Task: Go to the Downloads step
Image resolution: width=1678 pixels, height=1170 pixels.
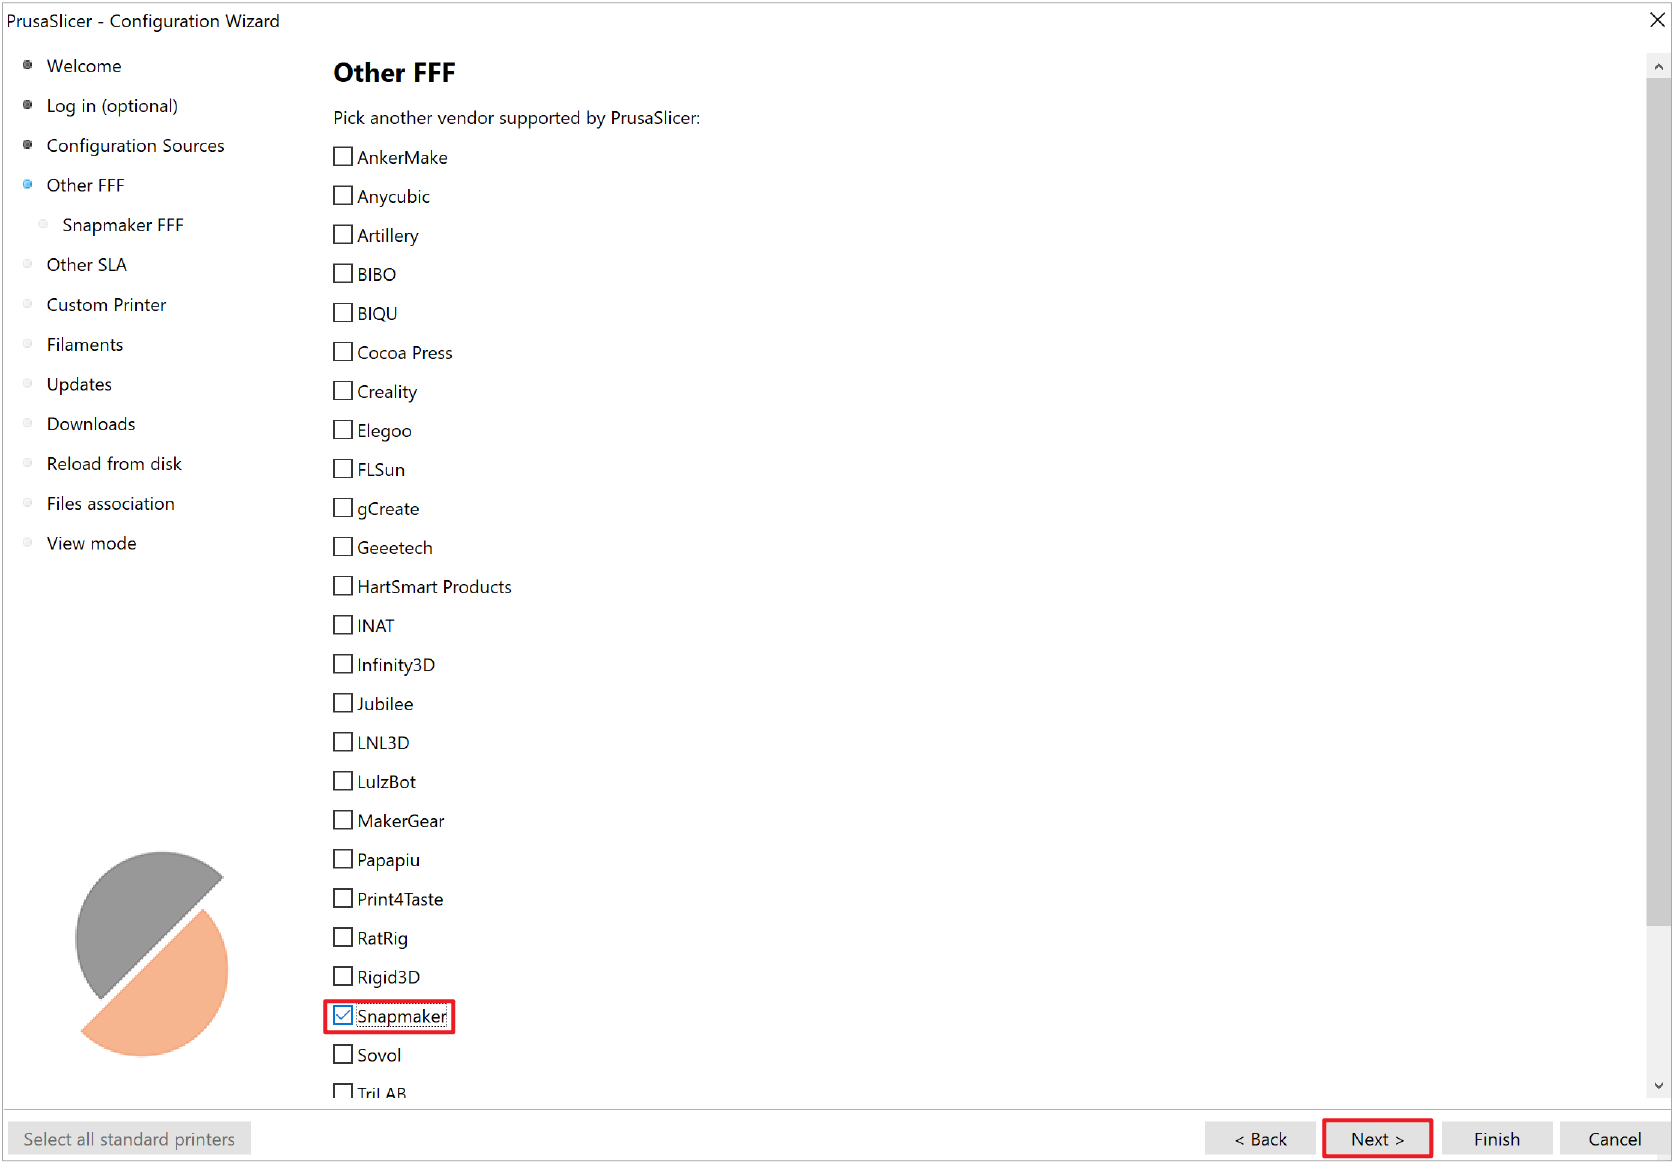Action: click(x=91, y=424)
